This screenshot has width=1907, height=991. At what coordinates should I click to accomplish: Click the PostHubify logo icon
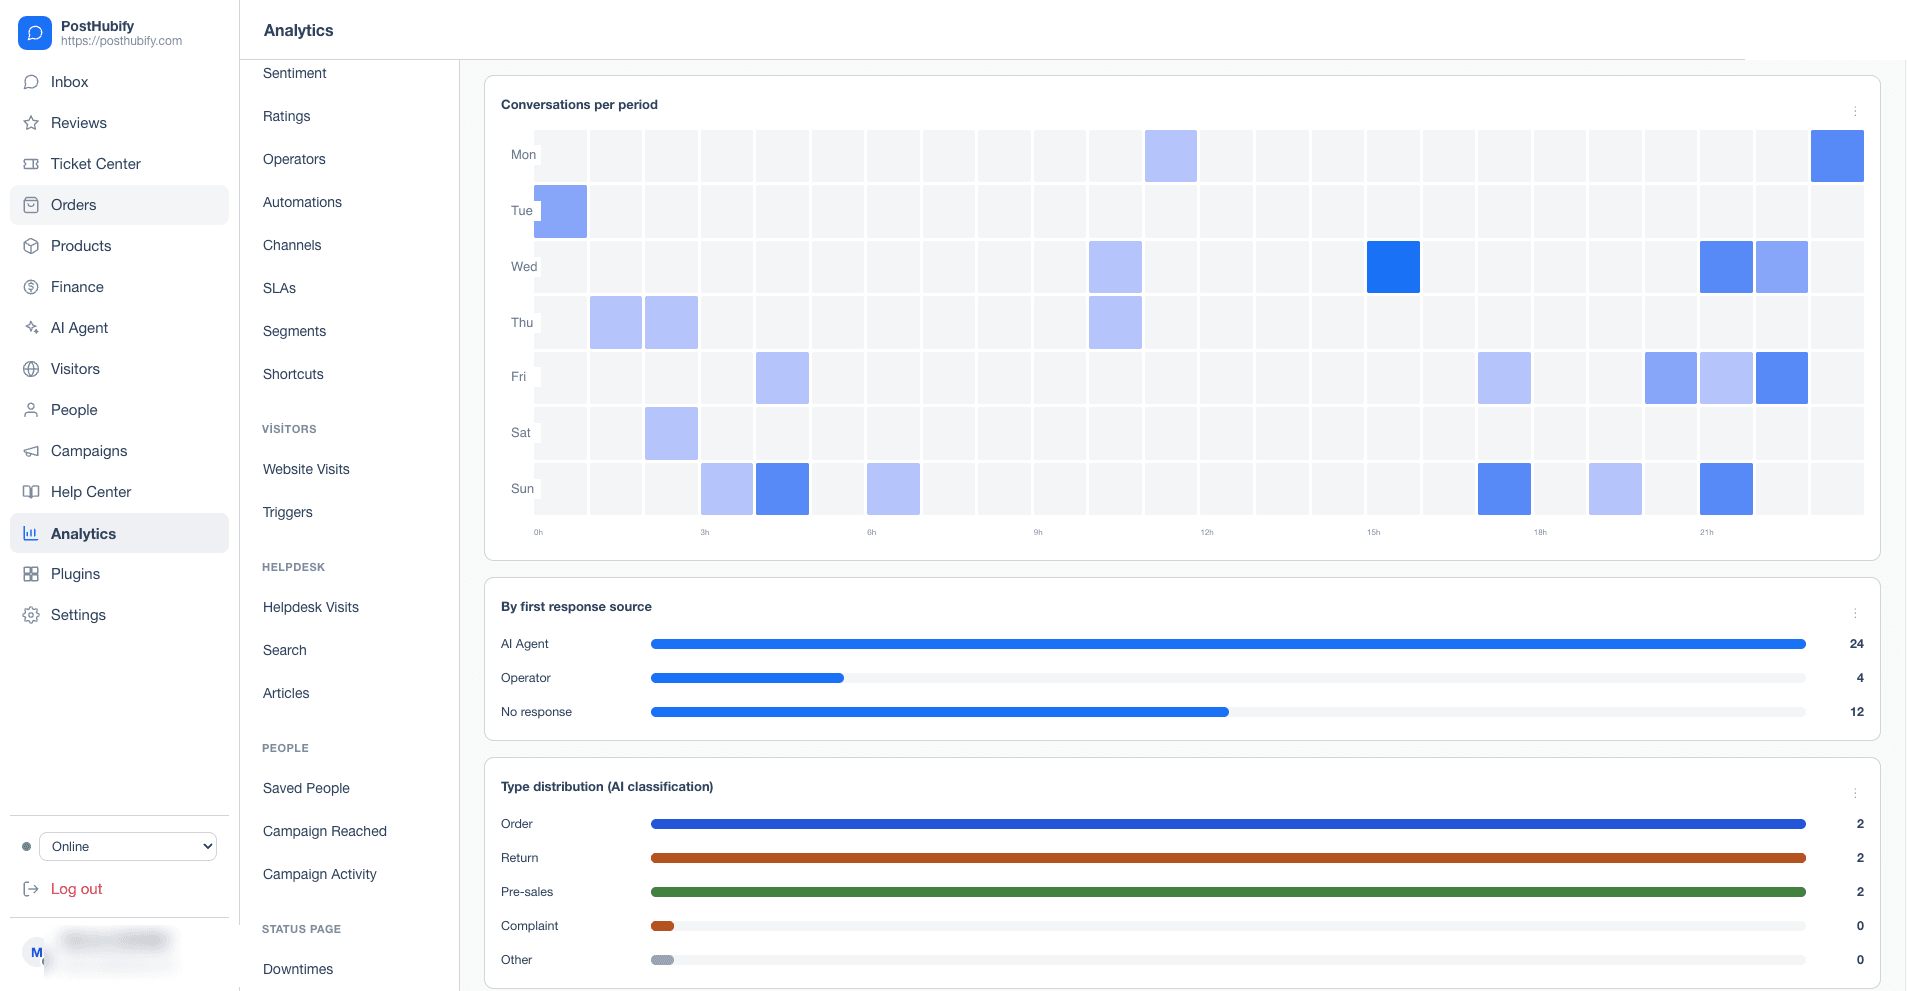pos(35,33)
